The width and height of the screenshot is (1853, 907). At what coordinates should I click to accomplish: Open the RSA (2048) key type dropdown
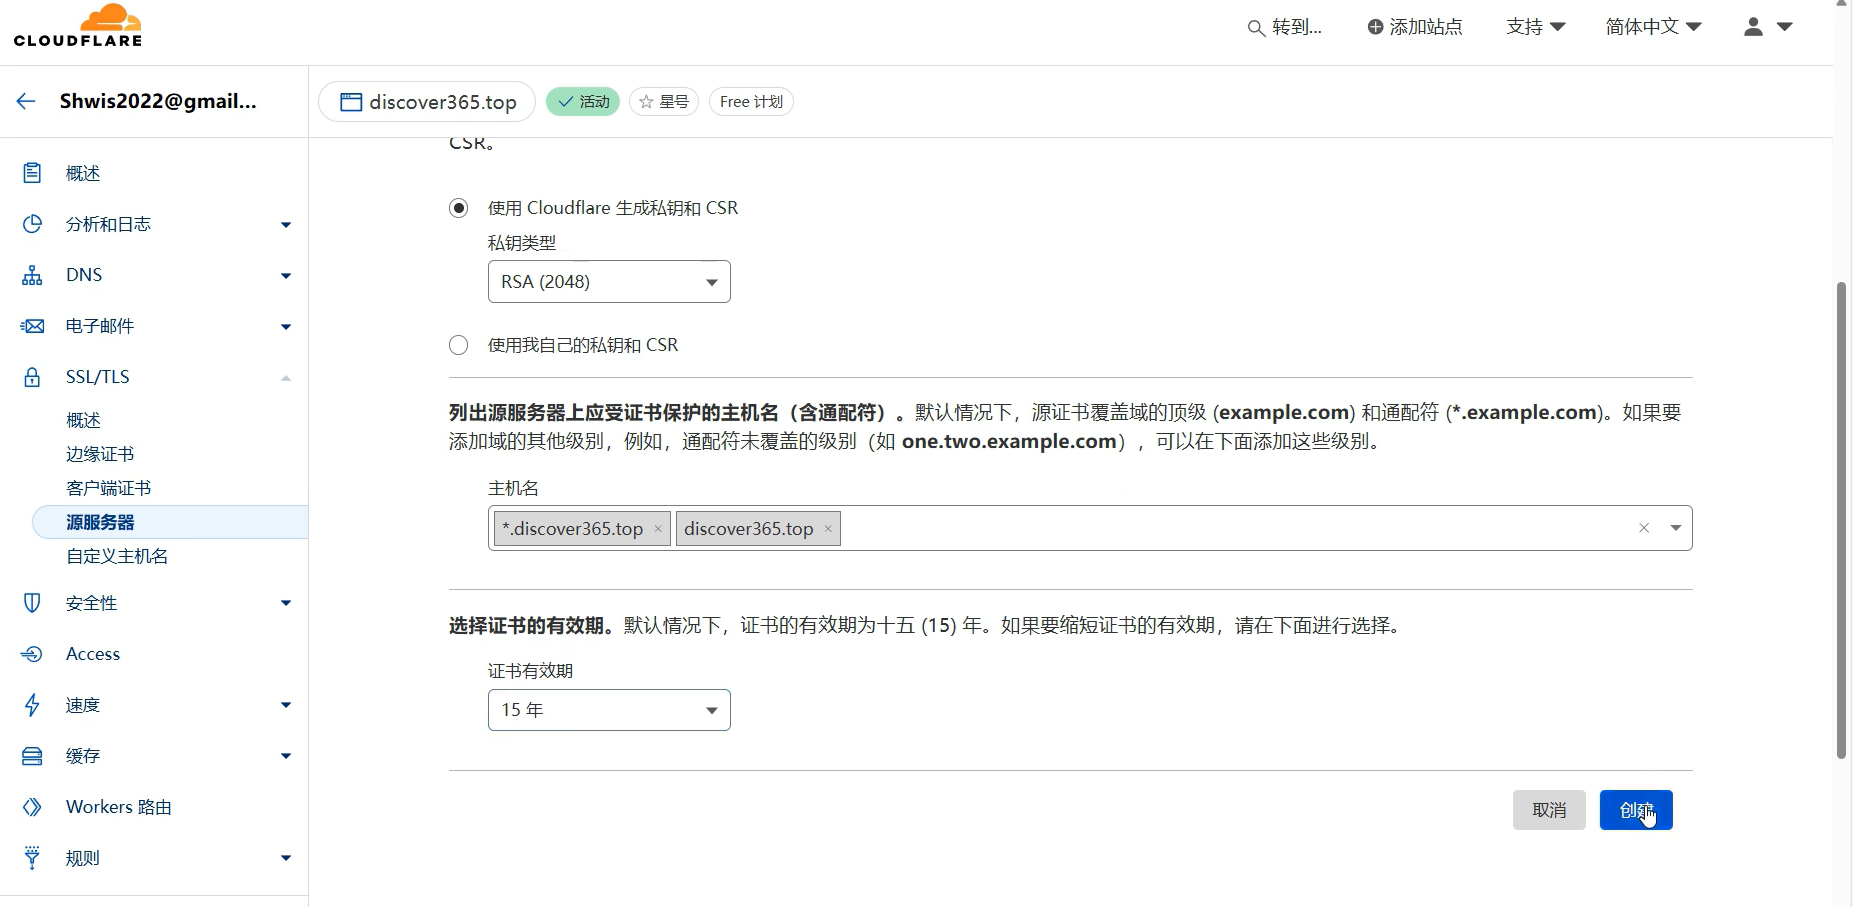[x=609, y=282]
